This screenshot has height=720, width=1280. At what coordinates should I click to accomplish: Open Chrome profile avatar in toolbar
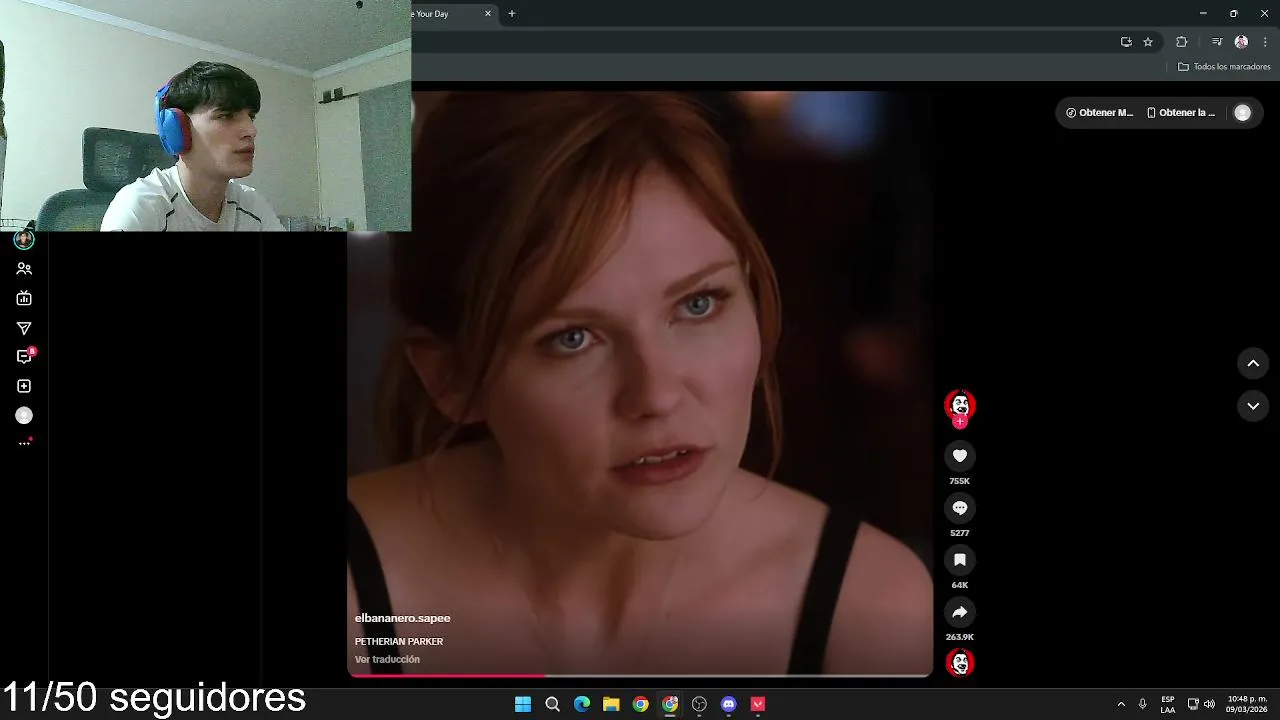(1241, 42)
